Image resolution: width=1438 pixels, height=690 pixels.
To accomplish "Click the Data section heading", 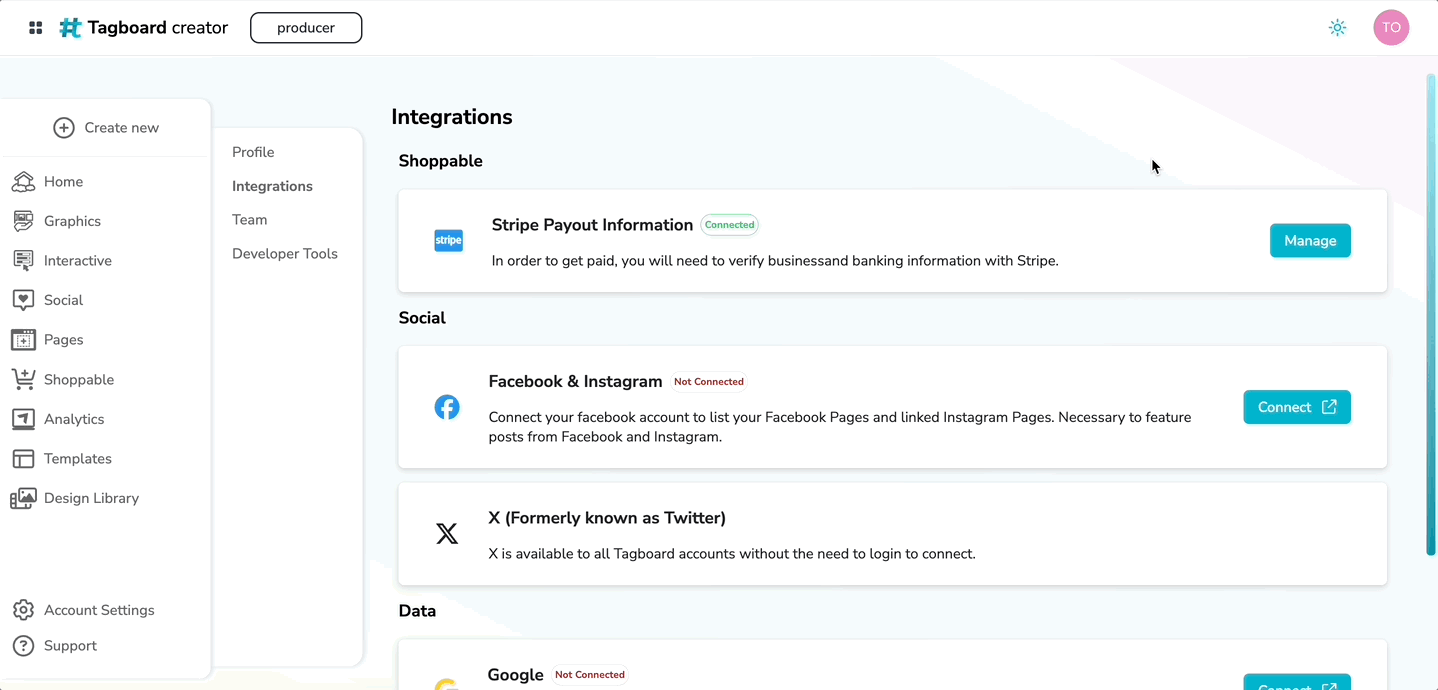I will [417, 611].
